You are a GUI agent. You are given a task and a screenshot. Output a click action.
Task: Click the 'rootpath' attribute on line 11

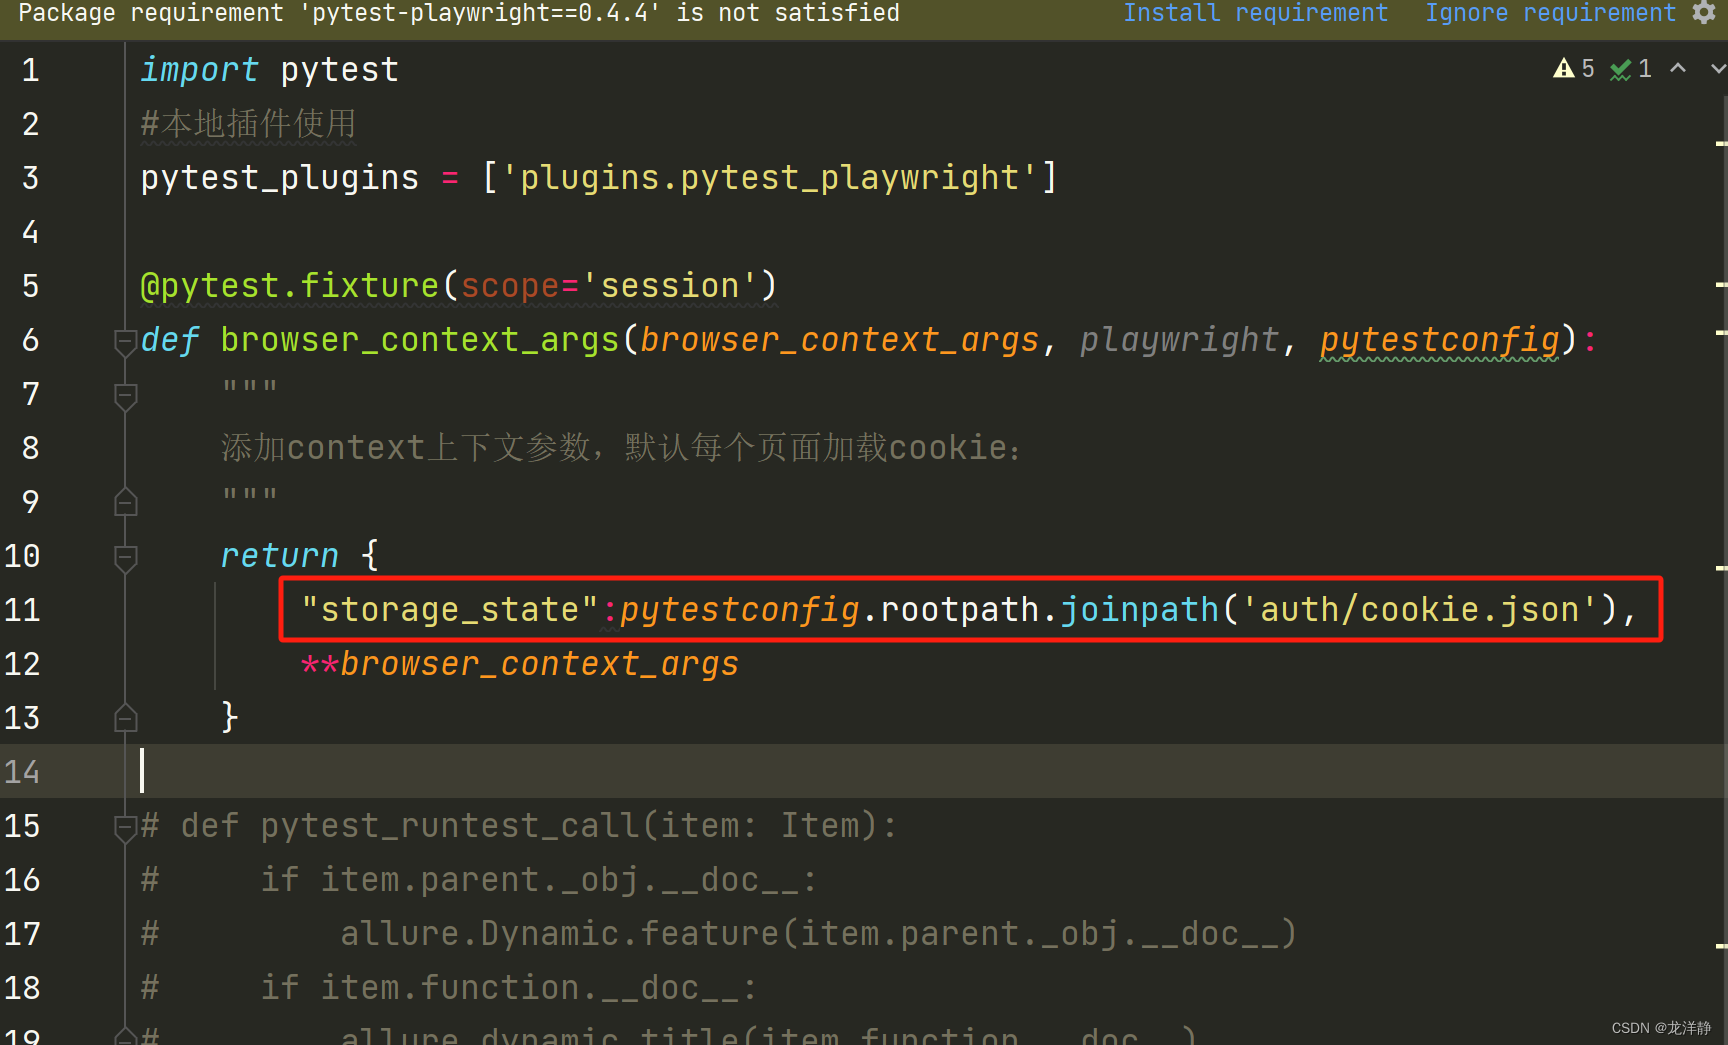pyautogui.click(x=959, y=610)
